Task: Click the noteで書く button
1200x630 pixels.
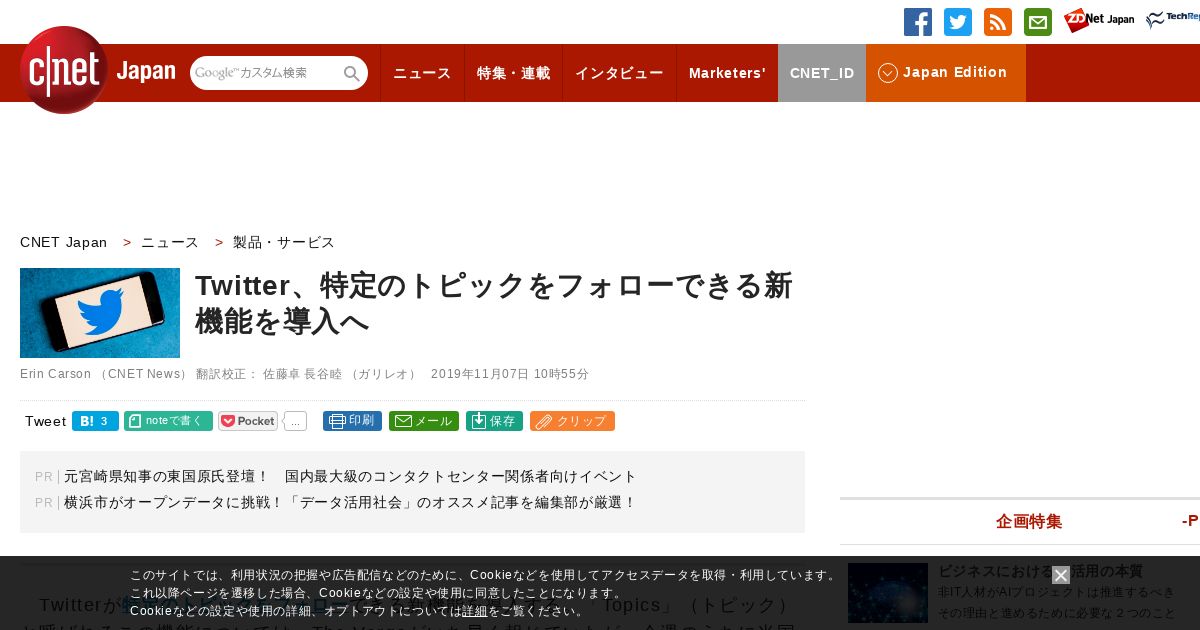Action: (x=168, y=421)
